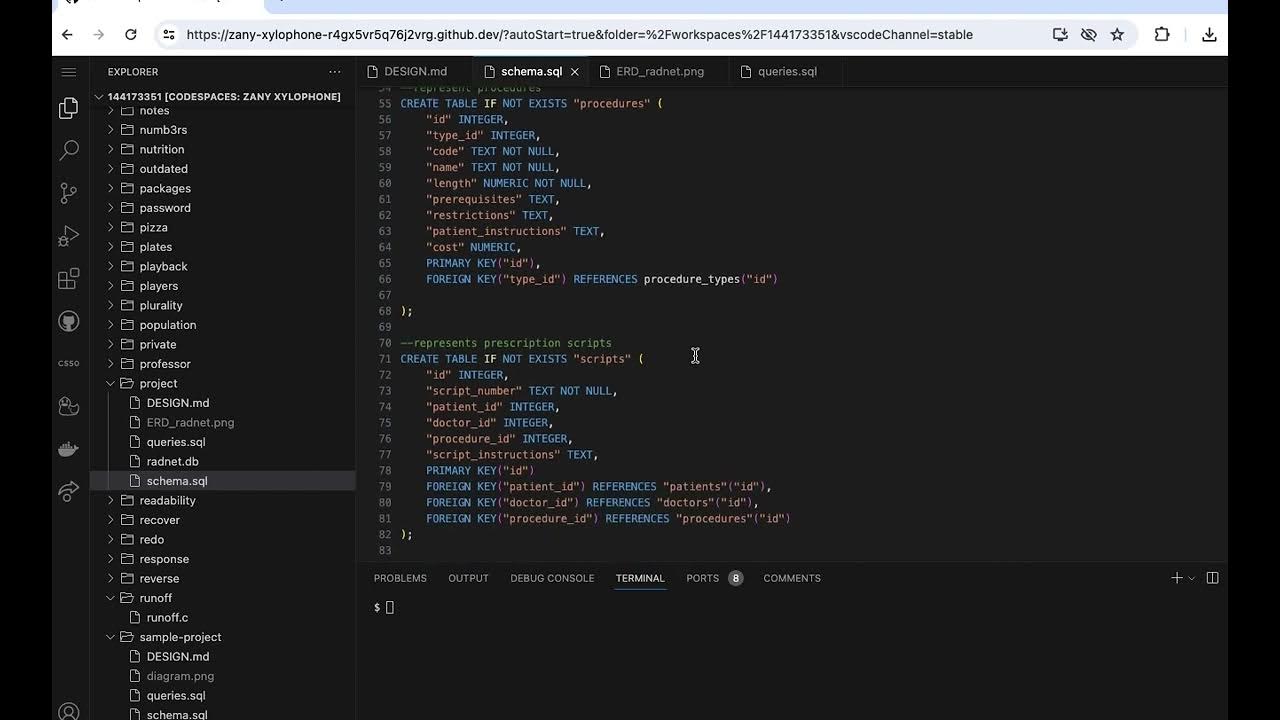Collapse the runoff folder
The width and height of the screenshot is (1280, 720).
224,598
